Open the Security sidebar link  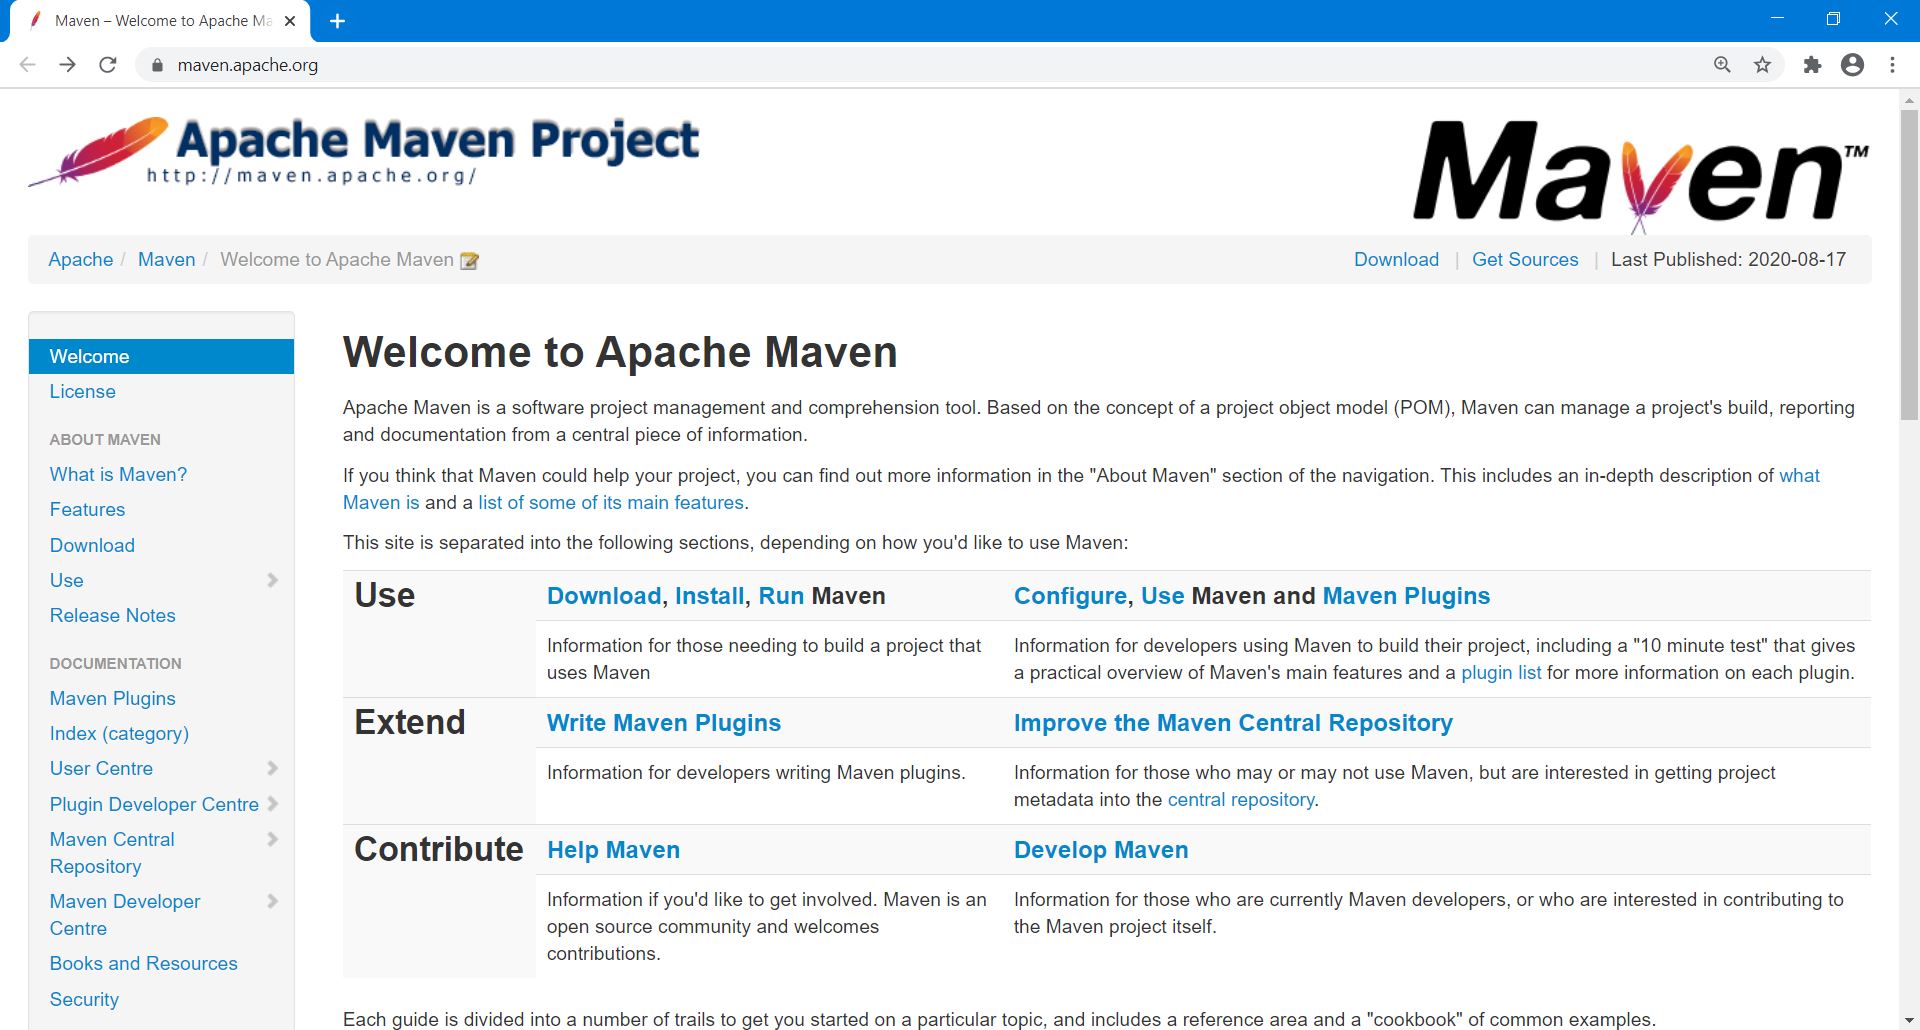pos(84,999)
